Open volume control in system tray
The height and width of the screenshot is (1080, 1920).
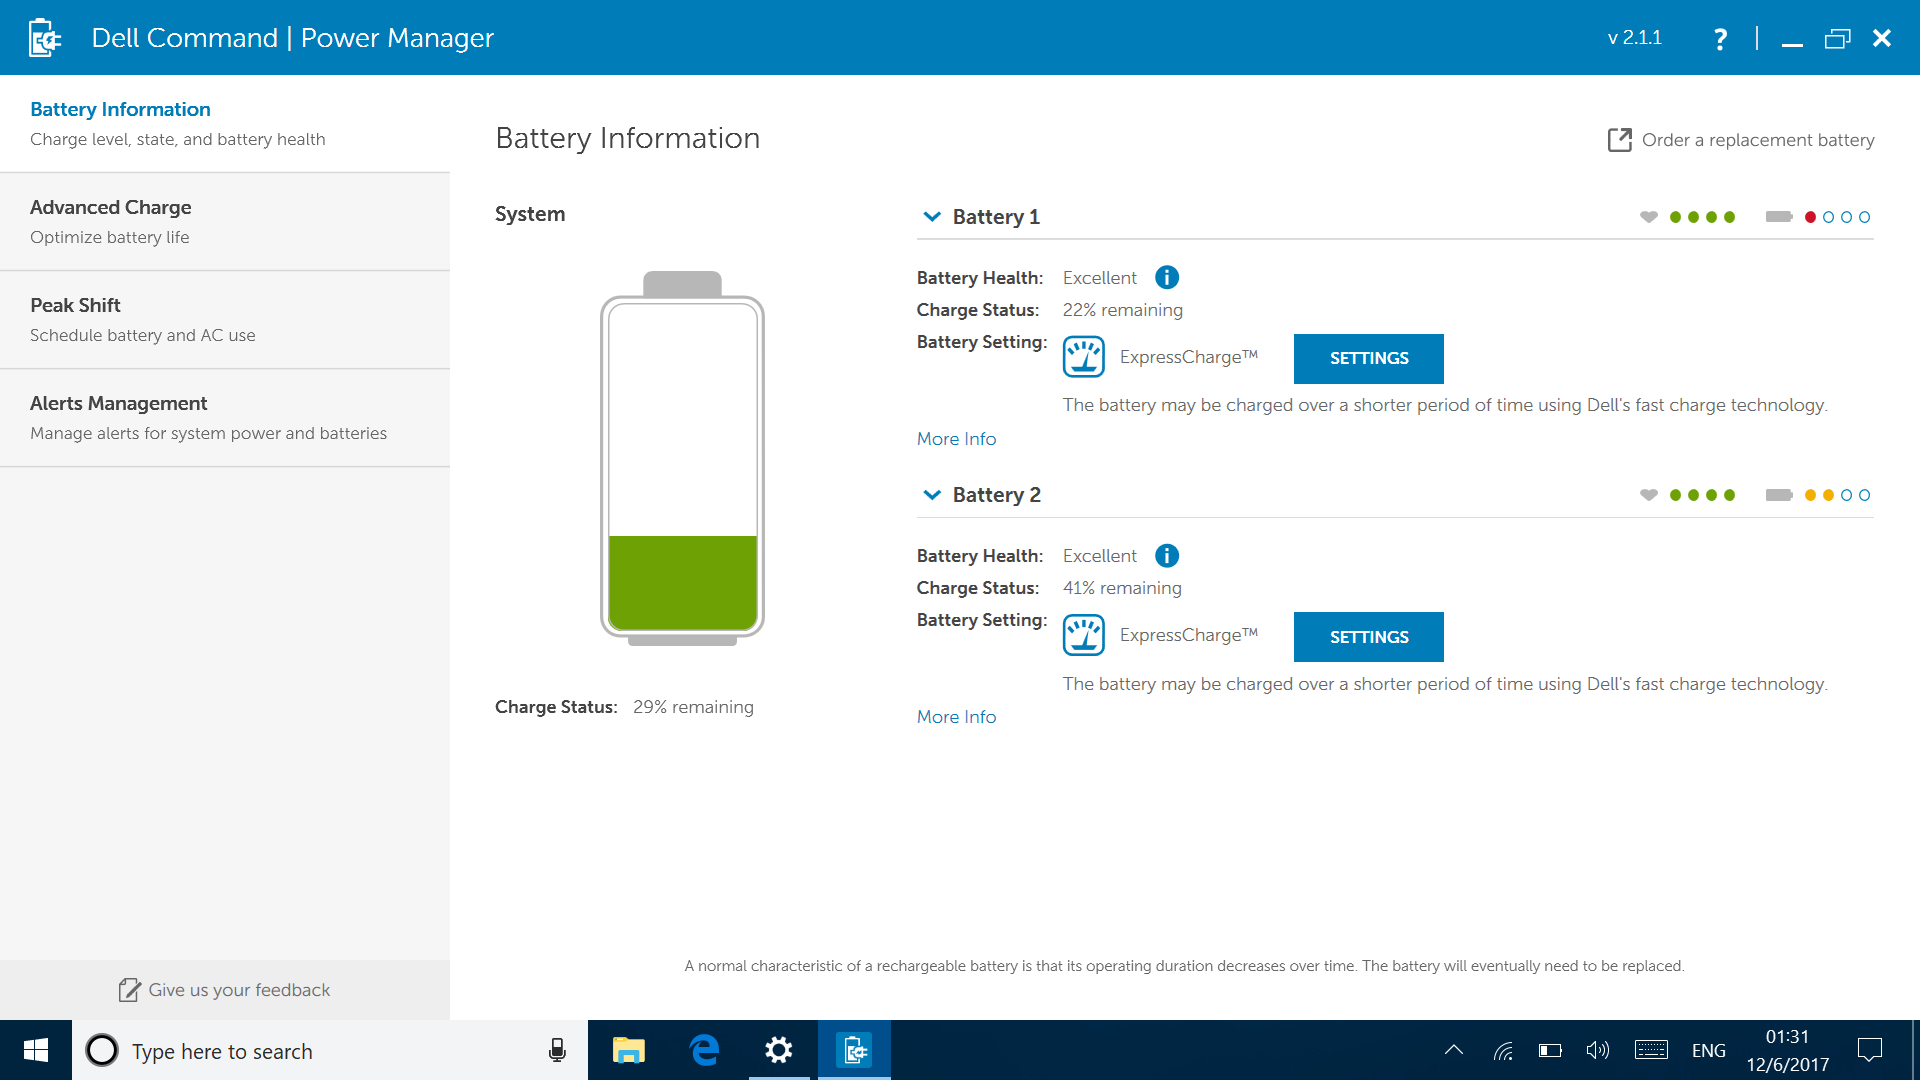(1598, 1050)
